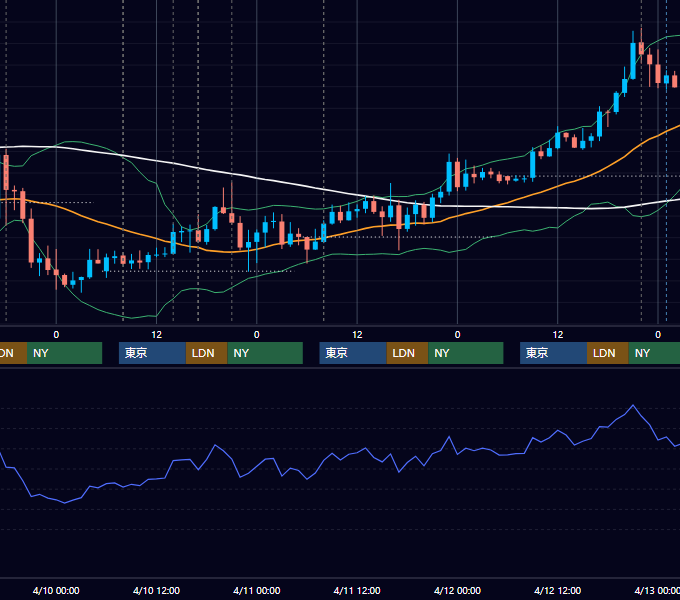
Task: Click the LDN session block on 4/12
Action: pos(608,353)
